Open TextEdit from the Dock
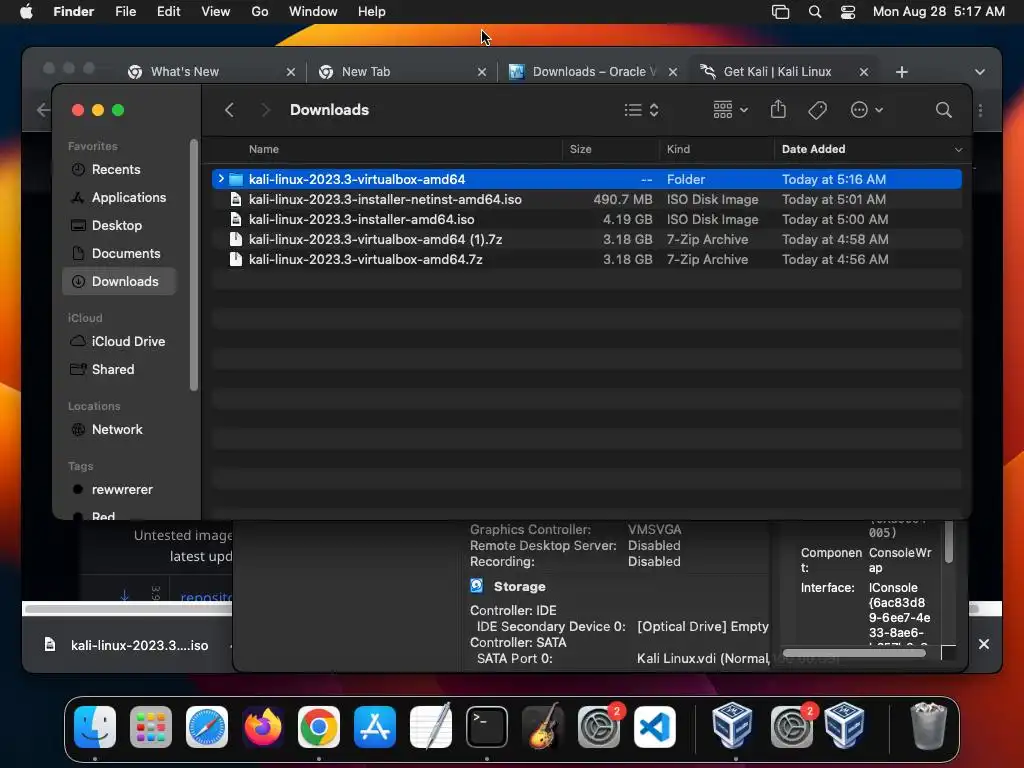 pyautogui.click(x=431, y=727)
